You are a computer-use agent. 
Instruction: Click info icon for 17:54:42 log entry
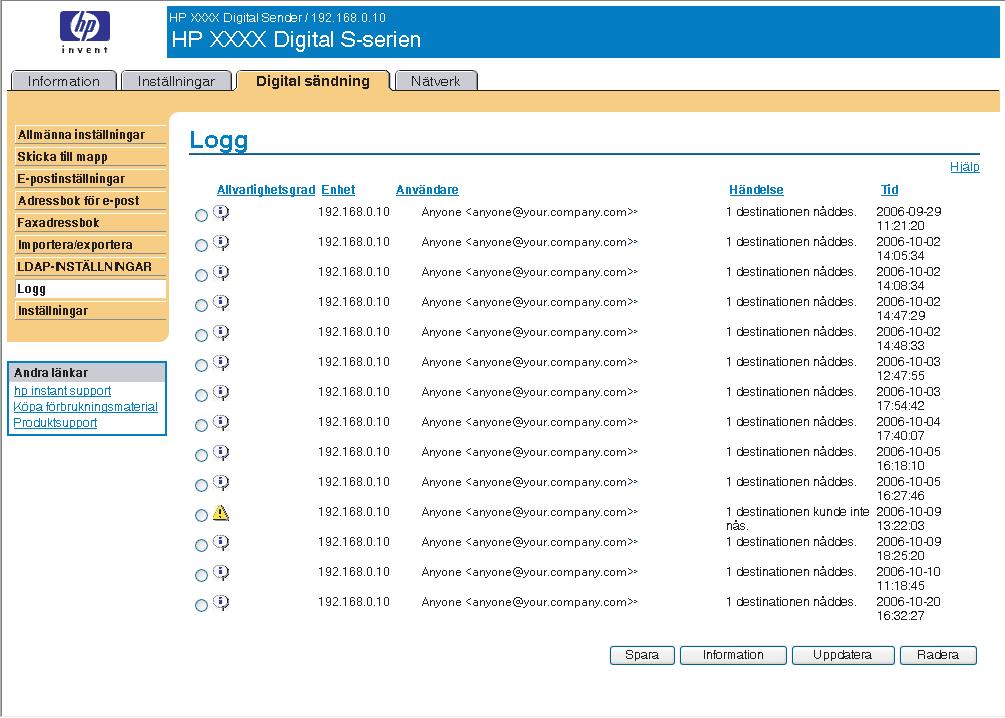pos(221,393)
